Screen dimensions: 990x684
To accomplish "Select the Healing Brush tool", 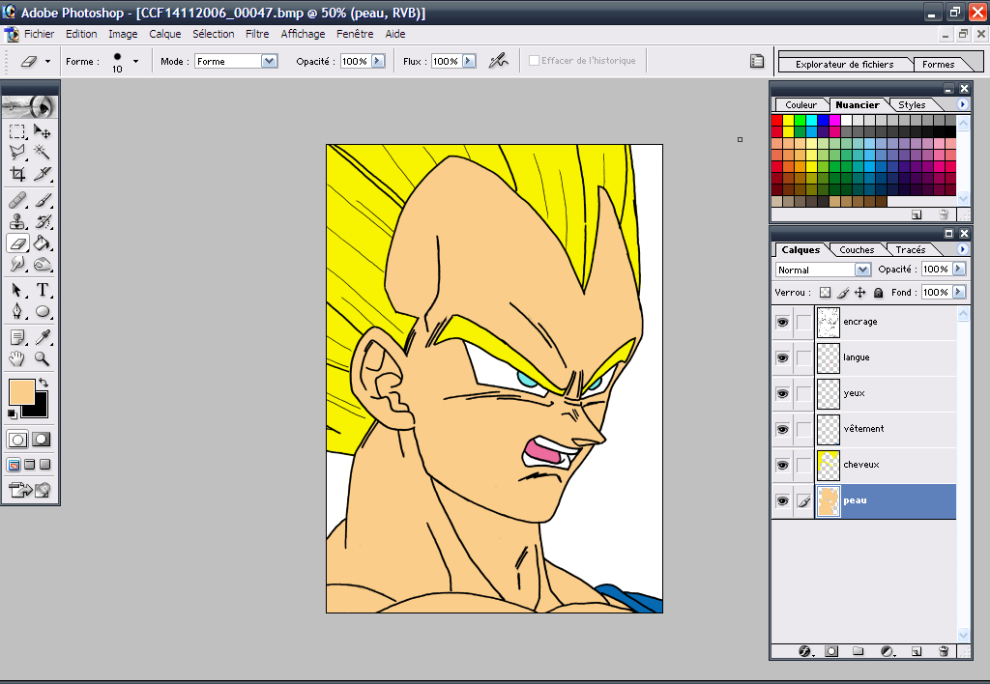I will 17,201.
